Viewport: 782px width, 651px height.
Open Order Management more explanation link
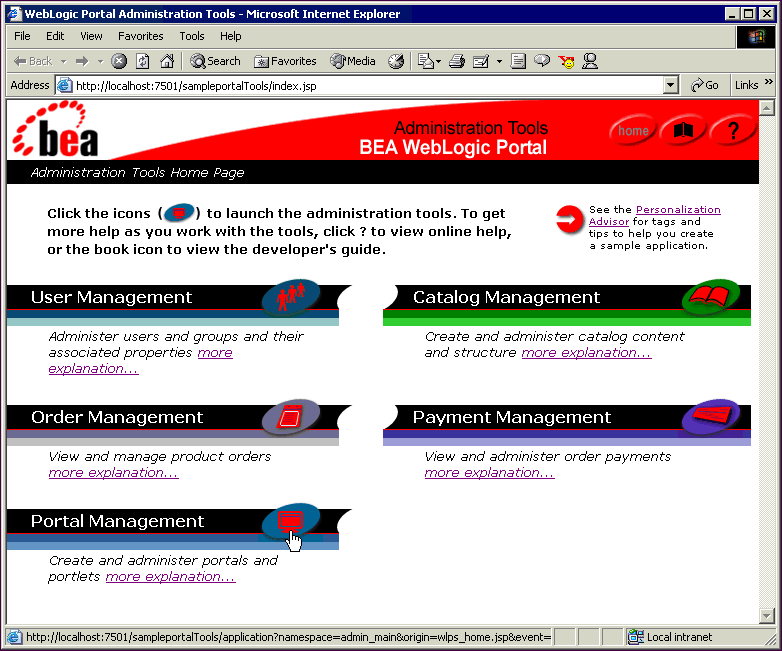point(113,472)
